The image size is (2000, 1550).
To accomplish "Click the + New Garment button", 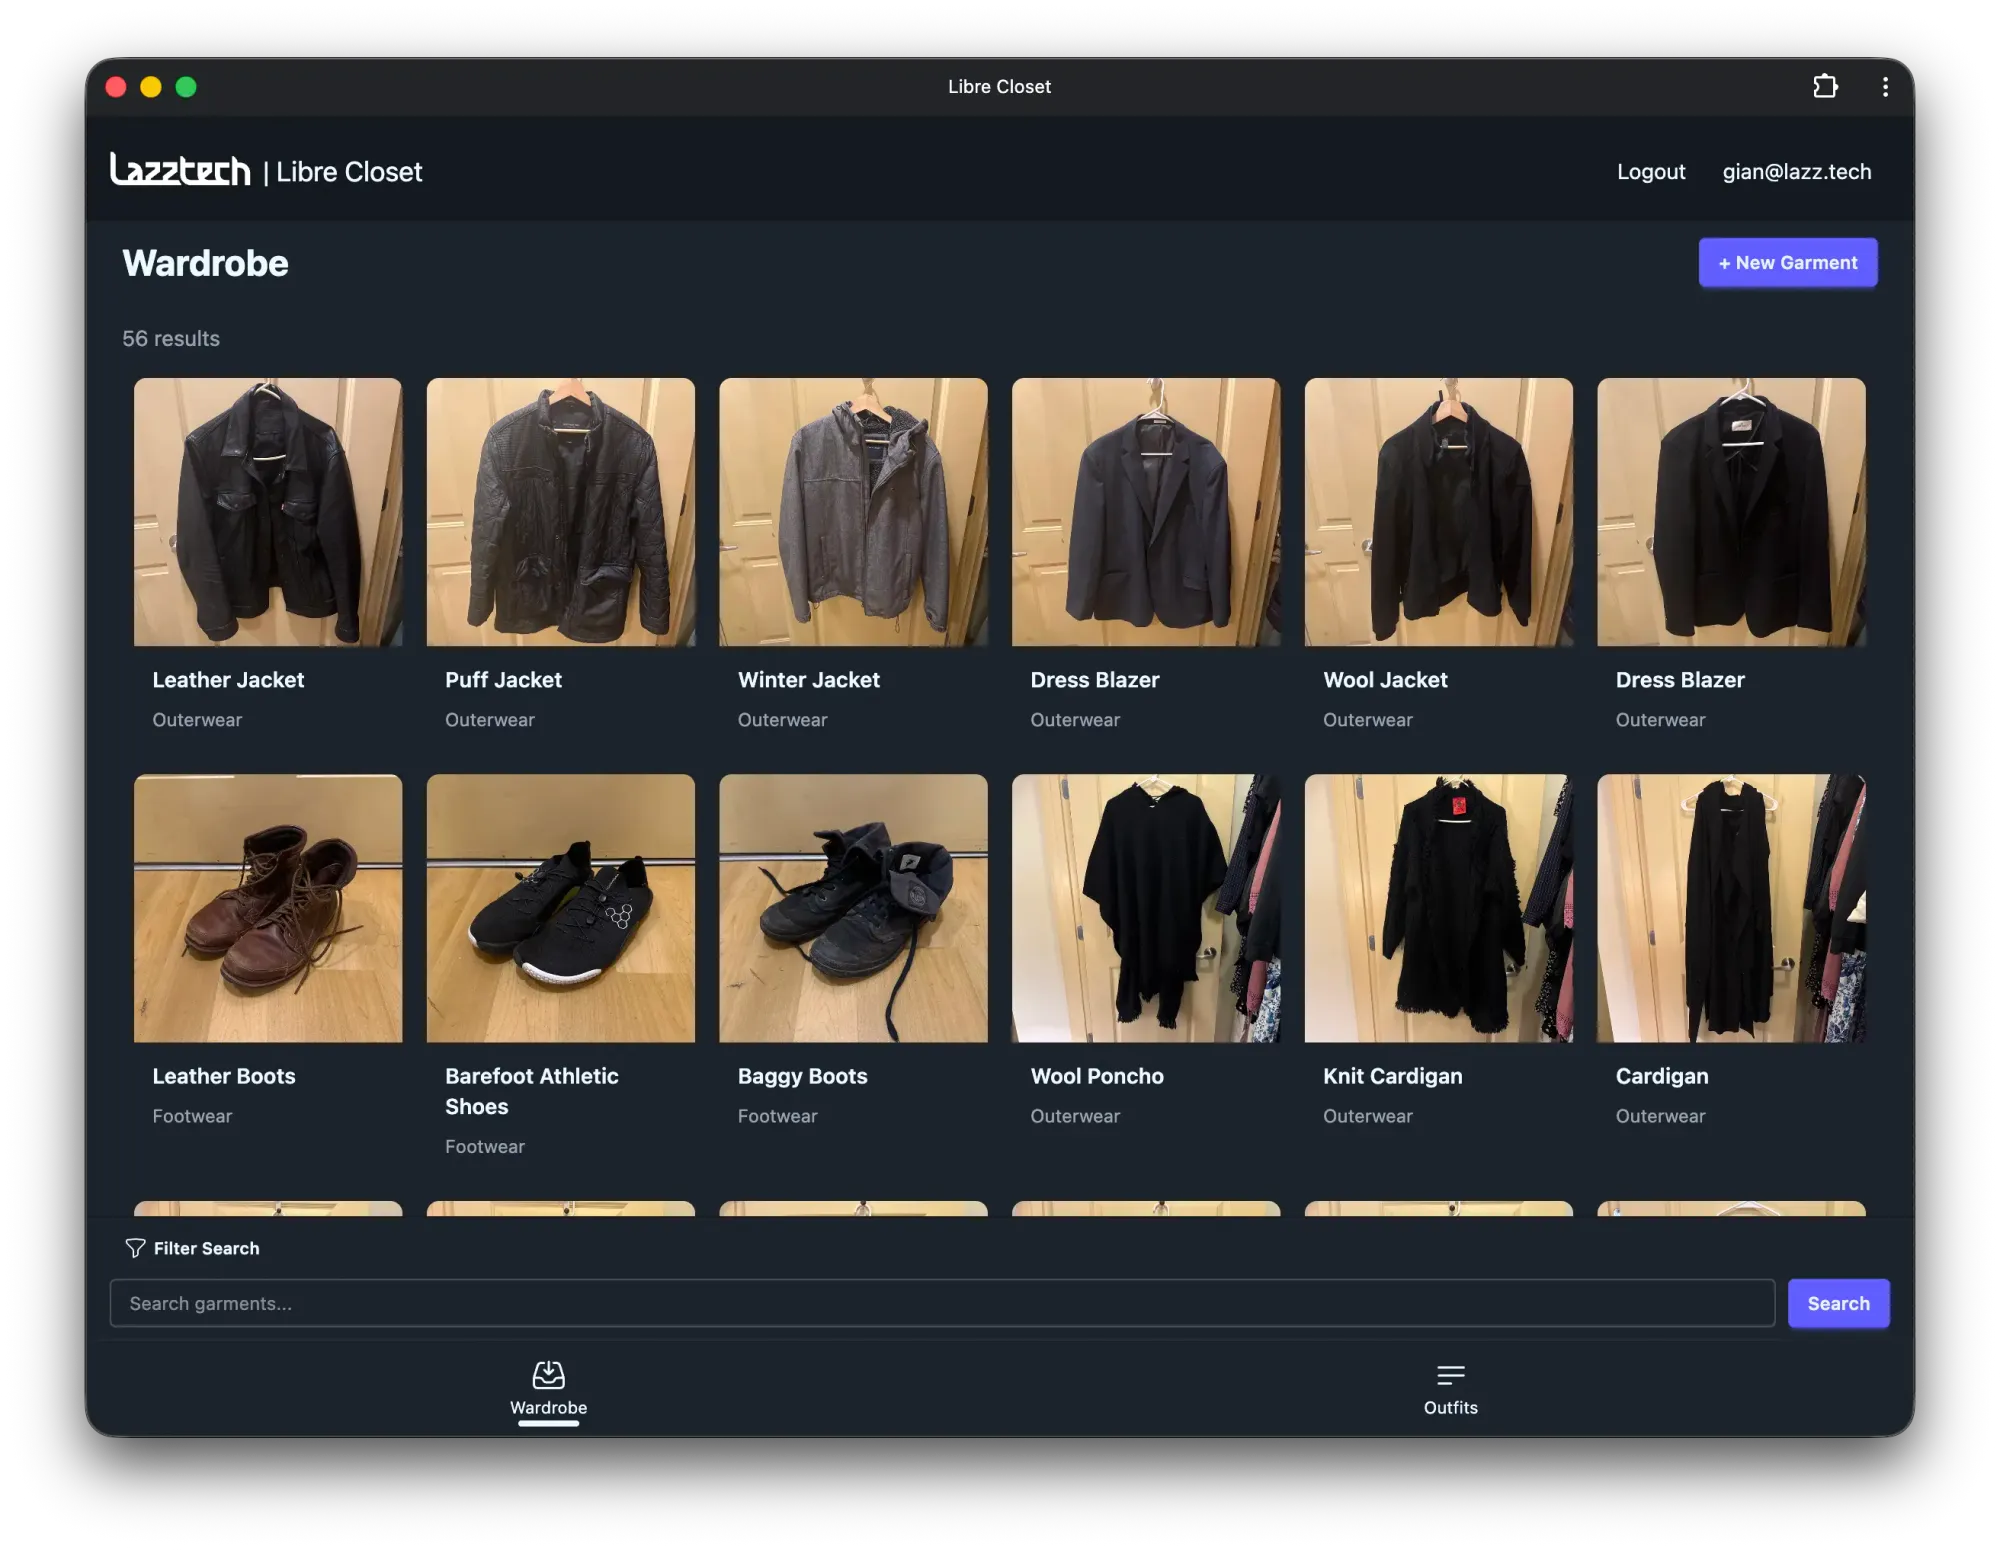I will (x=1787, y=262).
